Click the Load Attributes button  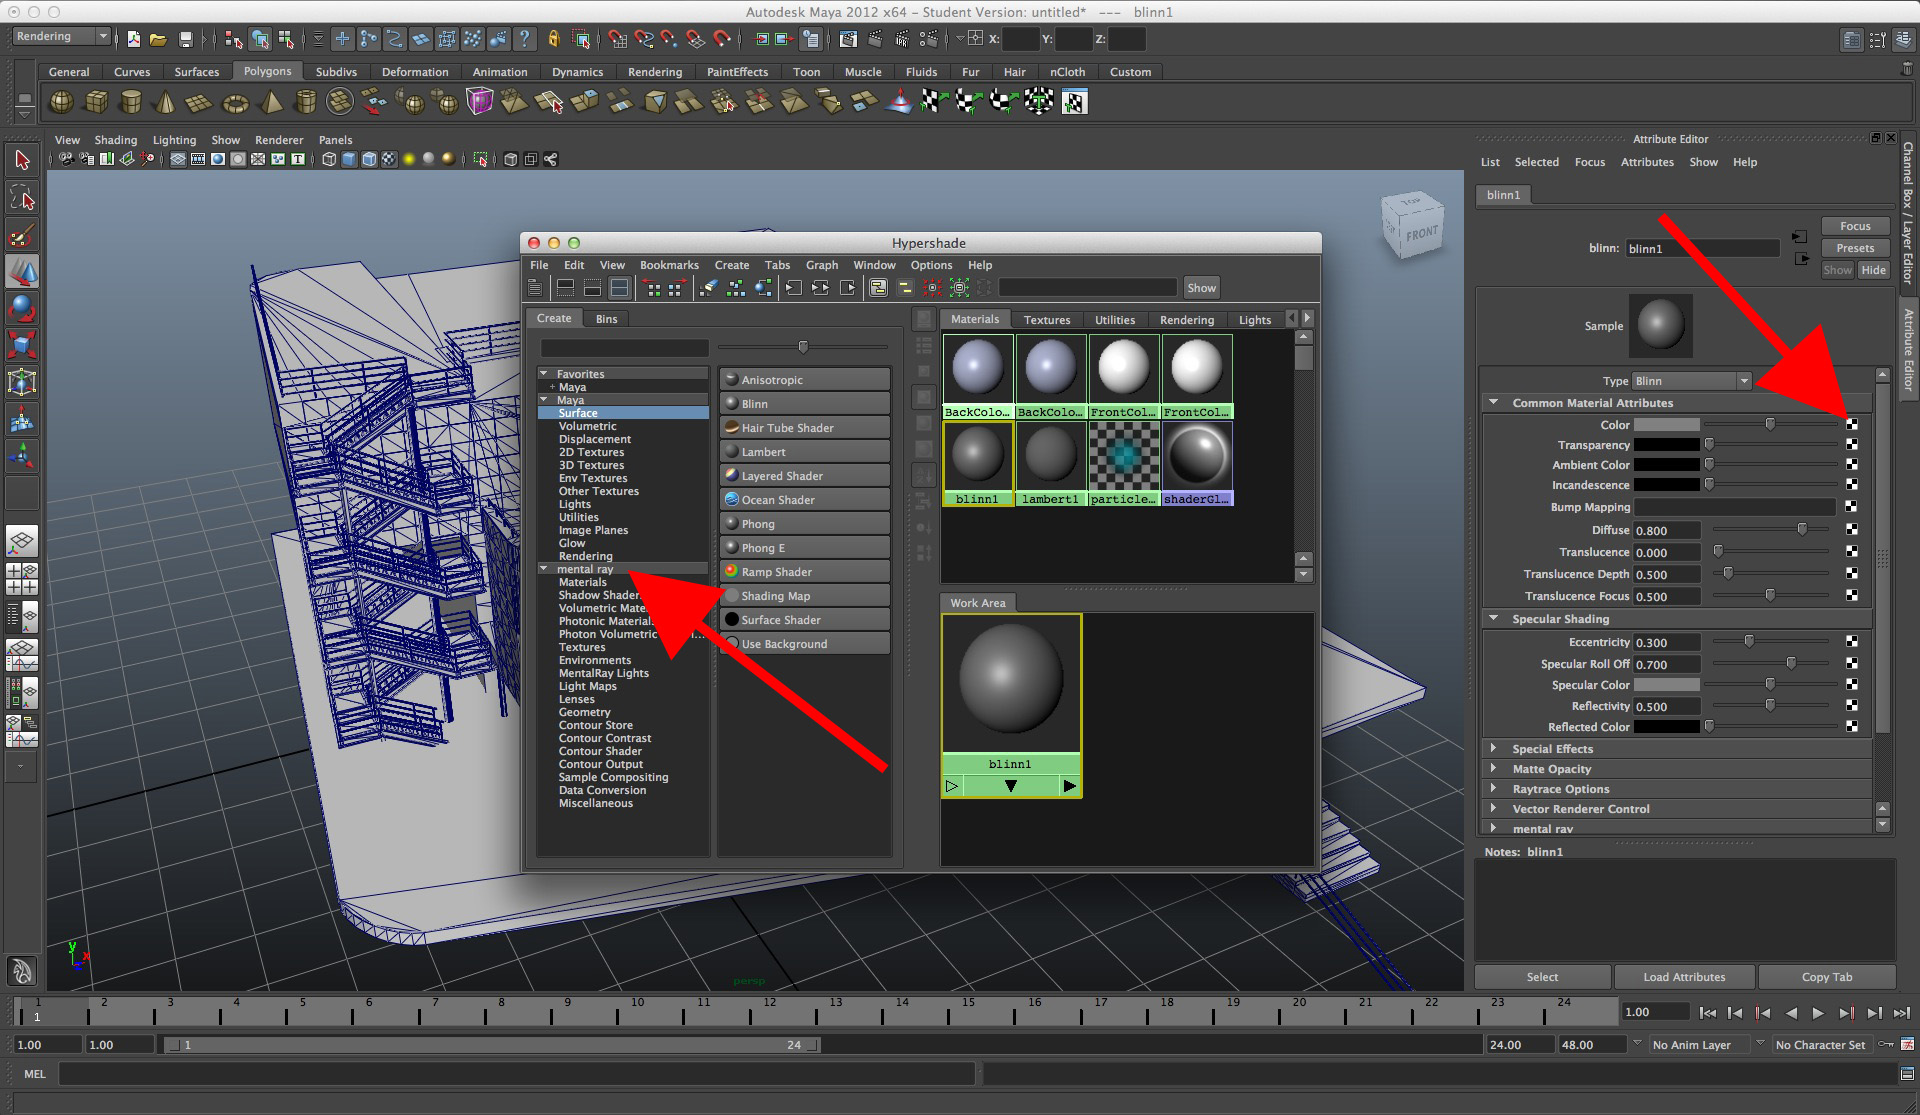coord(1684,977)
